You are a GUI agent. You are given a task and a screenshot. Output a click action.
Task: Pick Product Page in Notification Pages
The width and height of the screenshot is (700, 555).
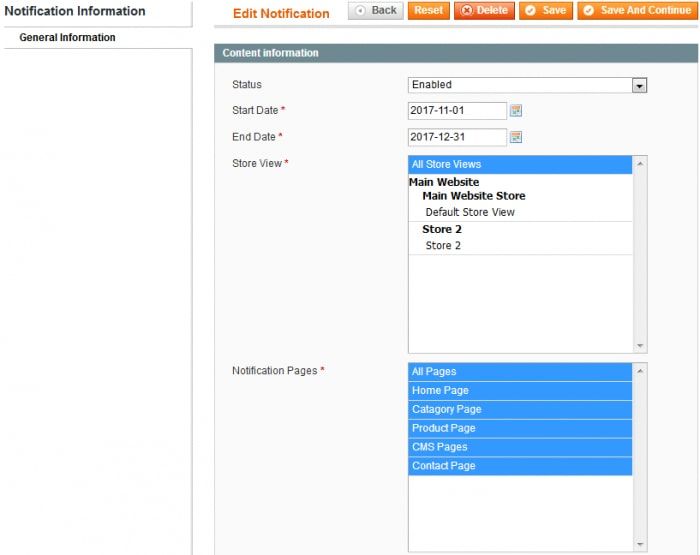(x=520, y=428)
